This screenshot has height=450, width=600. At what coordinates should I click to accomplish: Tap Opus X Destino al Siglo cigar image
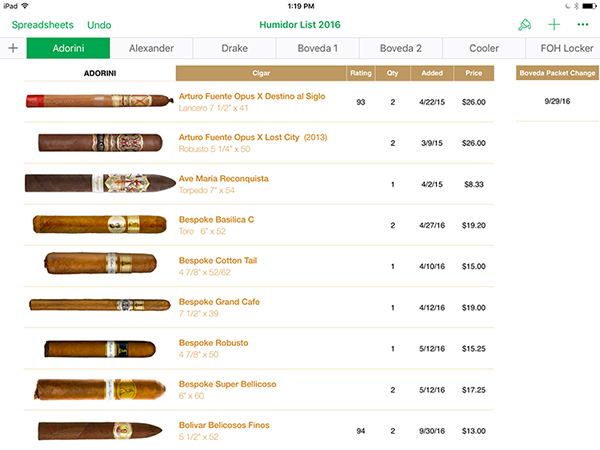click(x=99, y=101)
